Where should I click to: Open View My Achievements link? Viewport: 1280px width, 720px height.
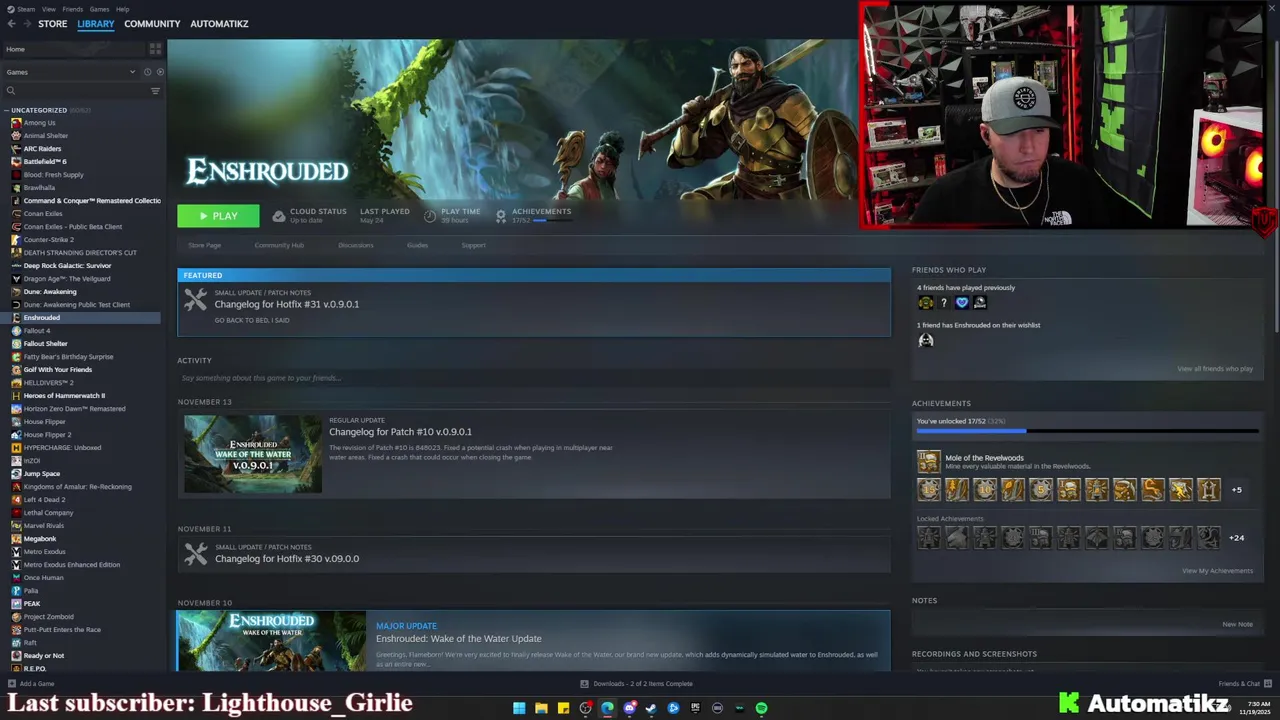1217,571
